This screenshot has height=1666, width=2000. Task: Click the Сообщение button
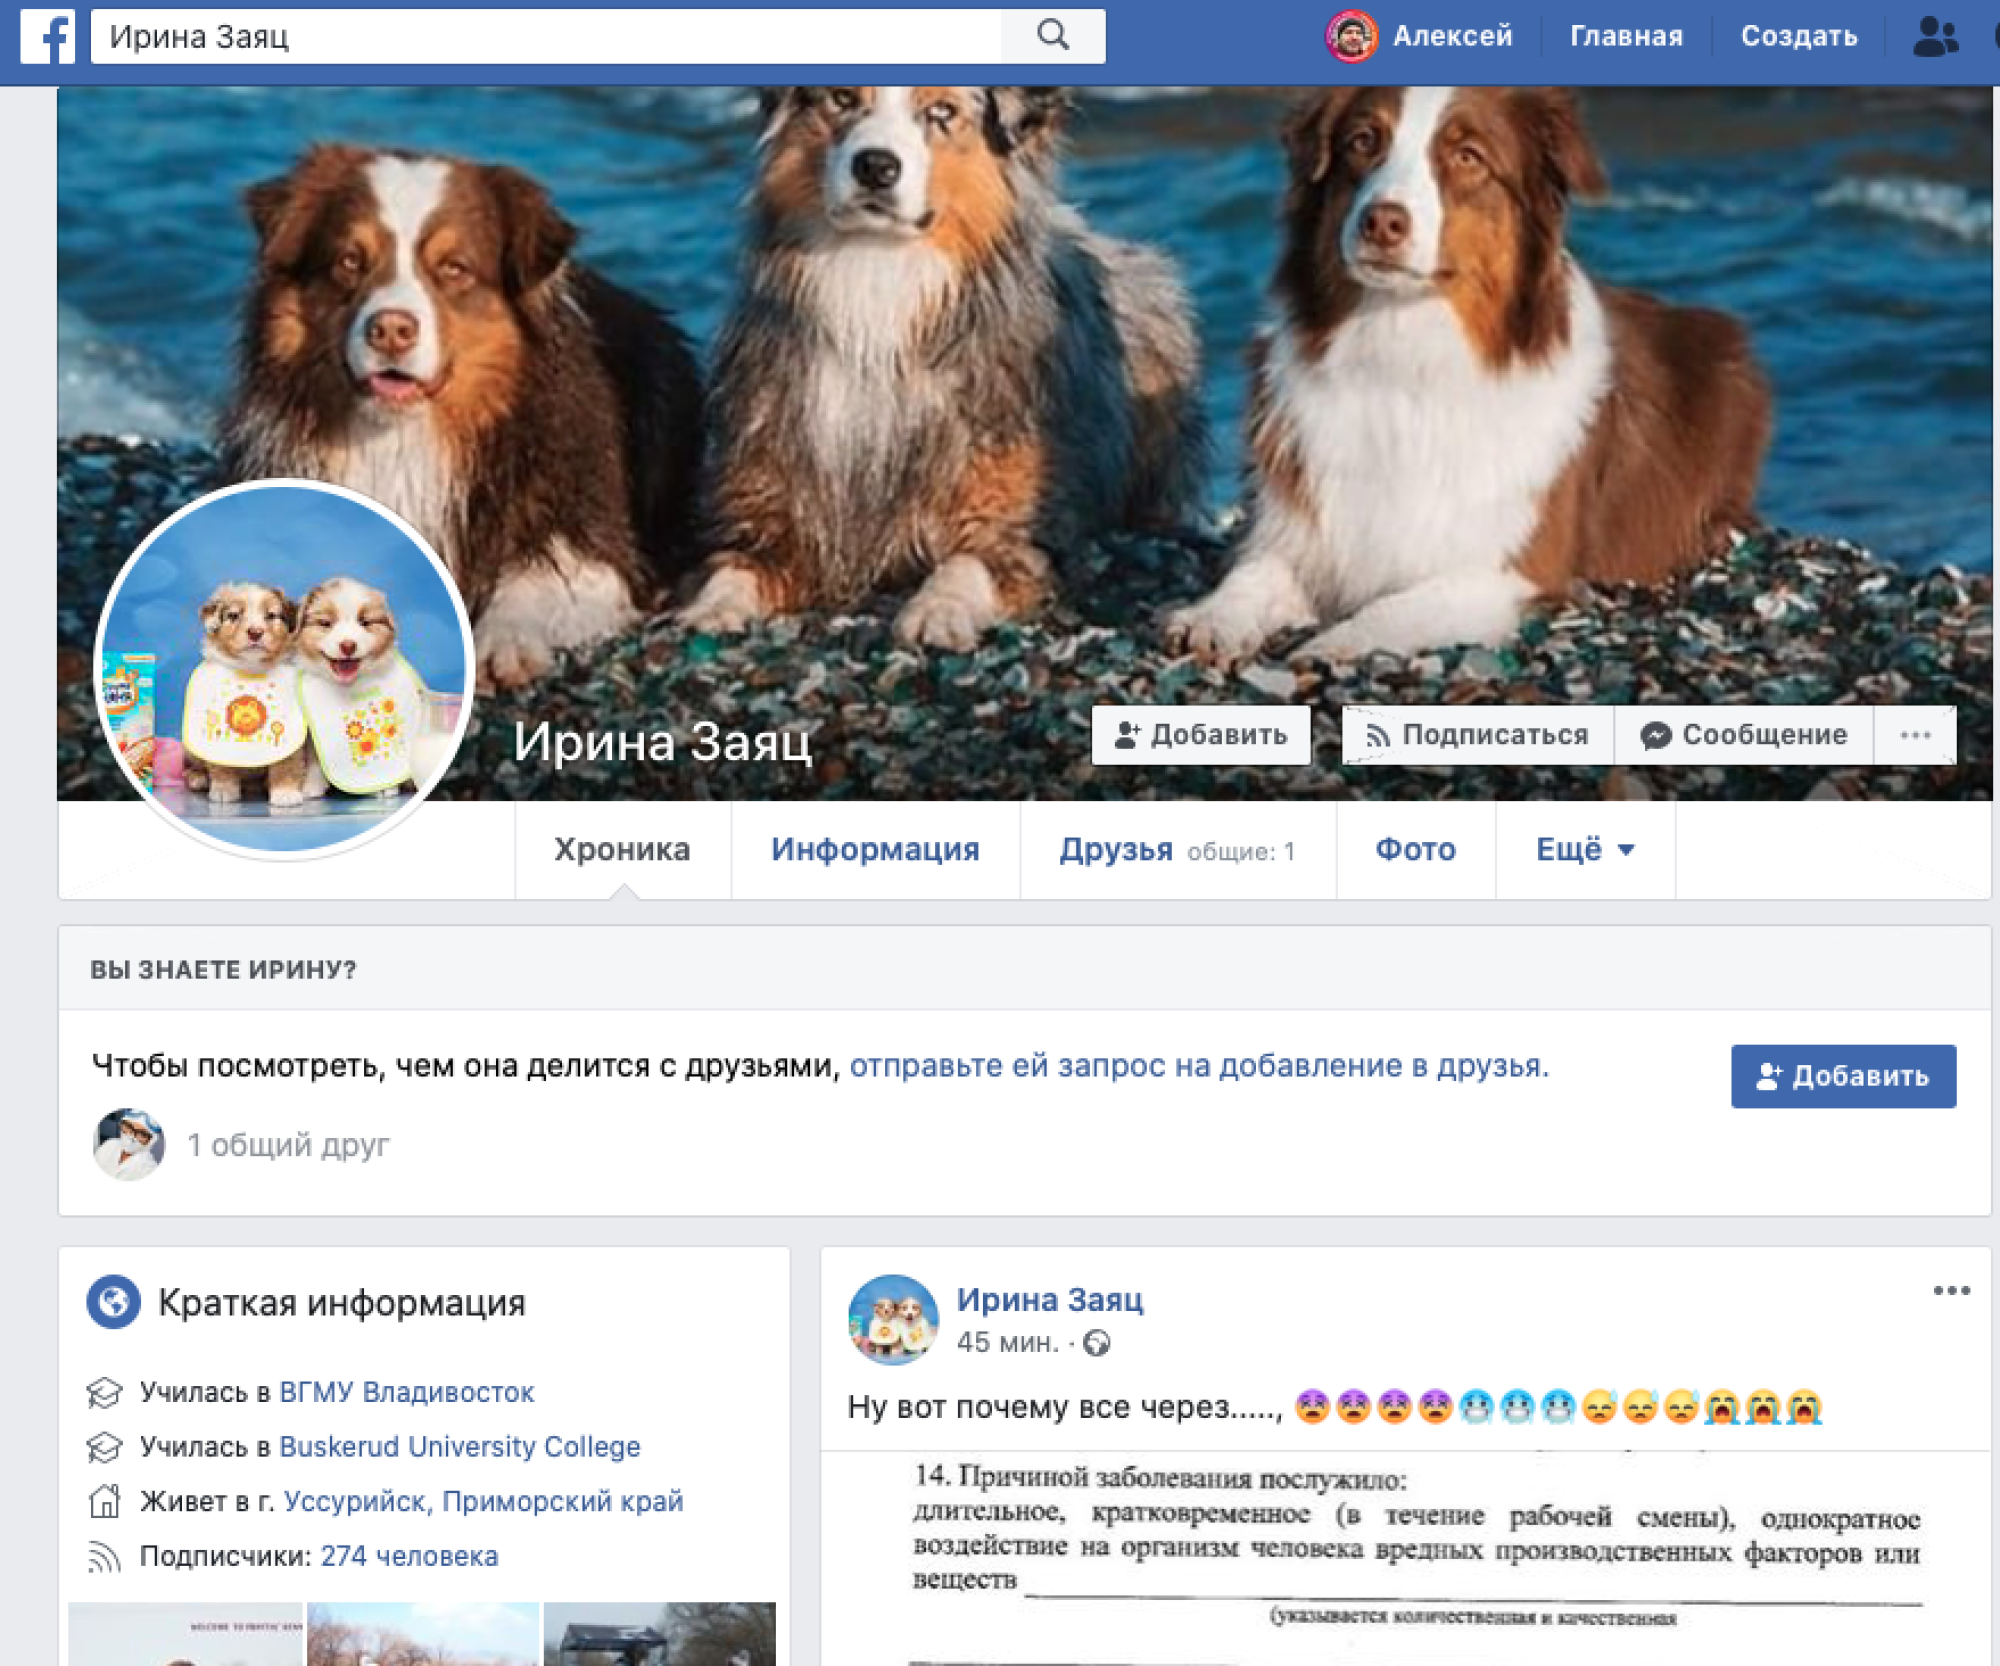click(x=1743, y=735)
